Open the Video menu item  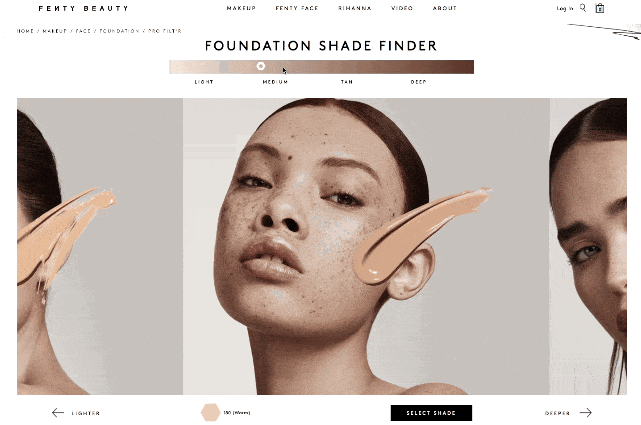pyautogui.click(x=402, y=8)
